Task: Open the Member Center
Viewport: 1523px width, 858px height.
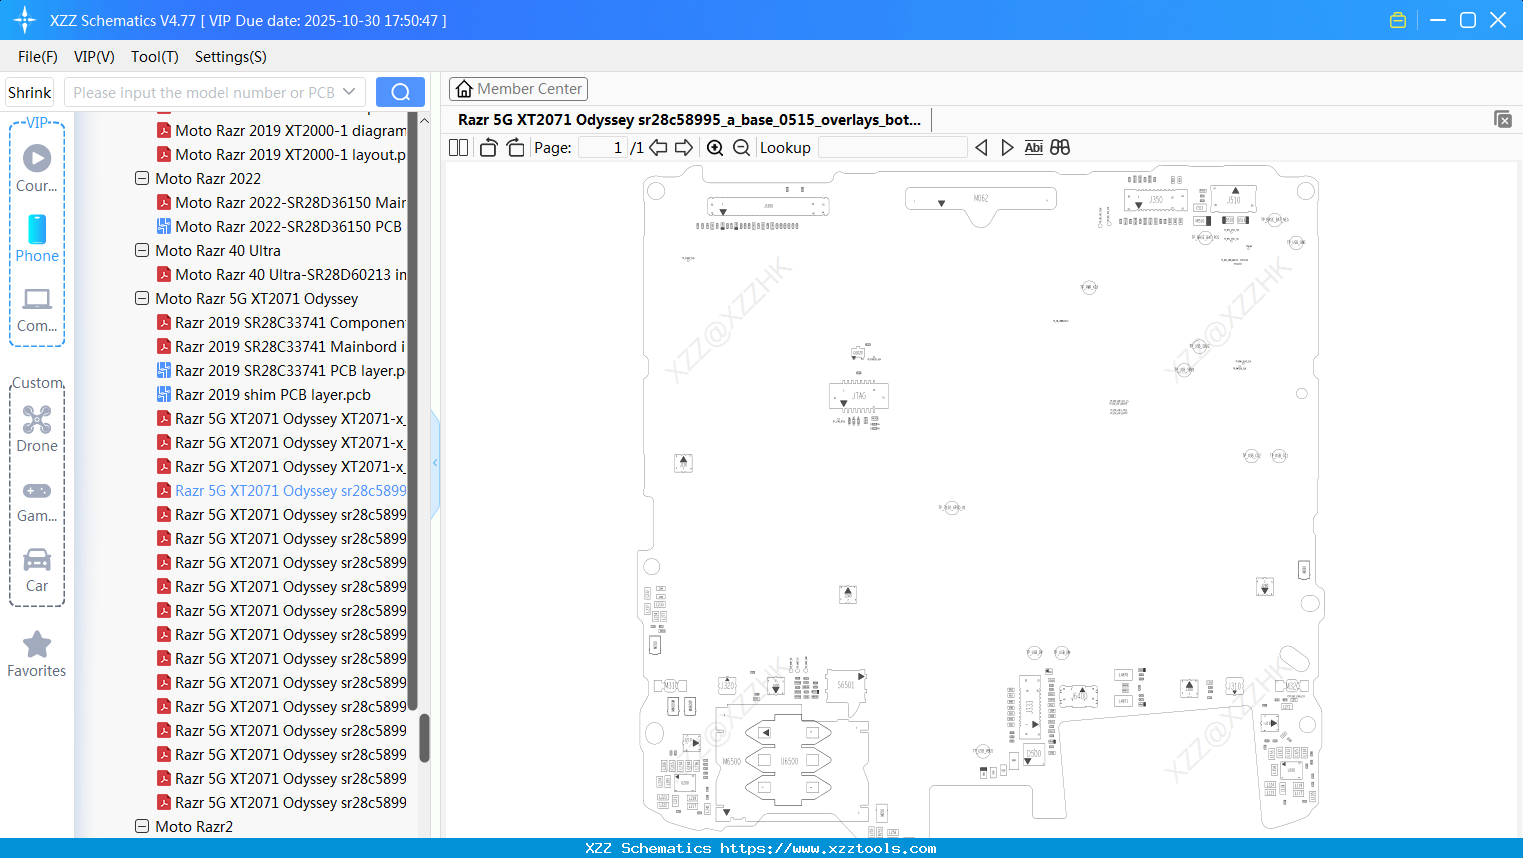Action: point(518,89)
